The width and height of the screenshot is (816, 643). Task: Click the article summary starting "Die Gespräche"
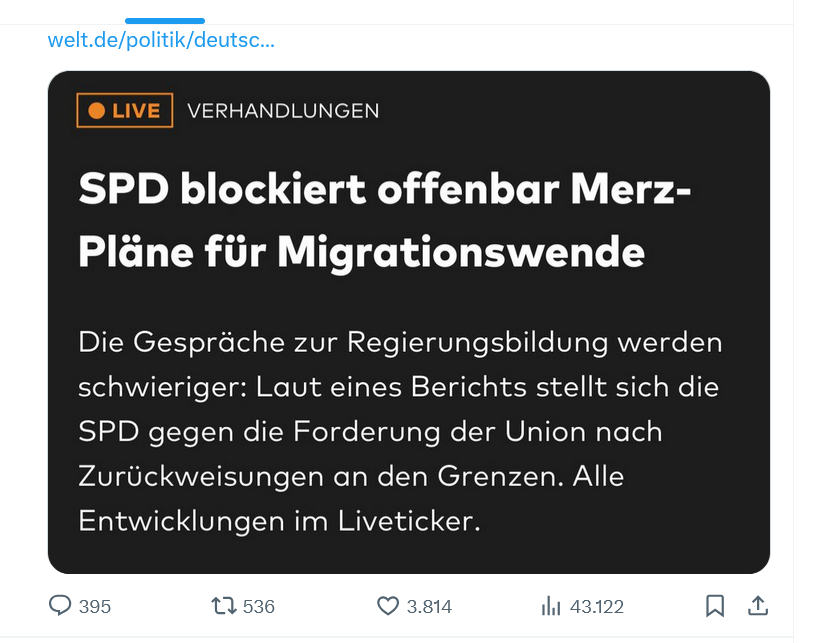coord(400,432)
